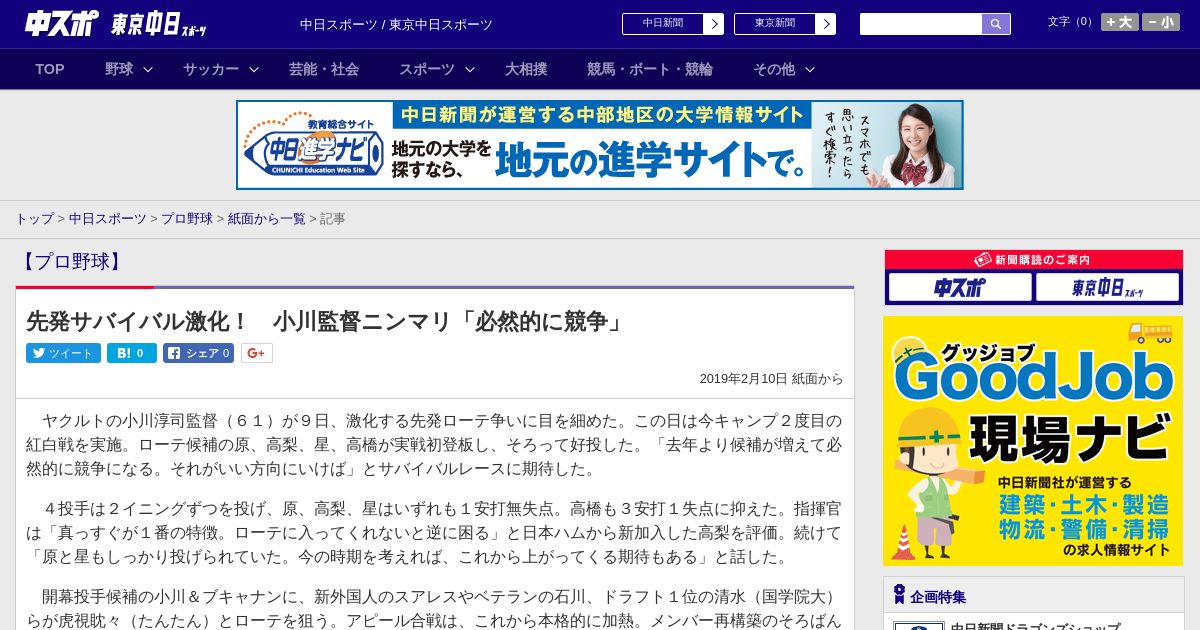
Task: Go to 紙面から一覧 breadcrumb link
Action: [x=267, y=218]
